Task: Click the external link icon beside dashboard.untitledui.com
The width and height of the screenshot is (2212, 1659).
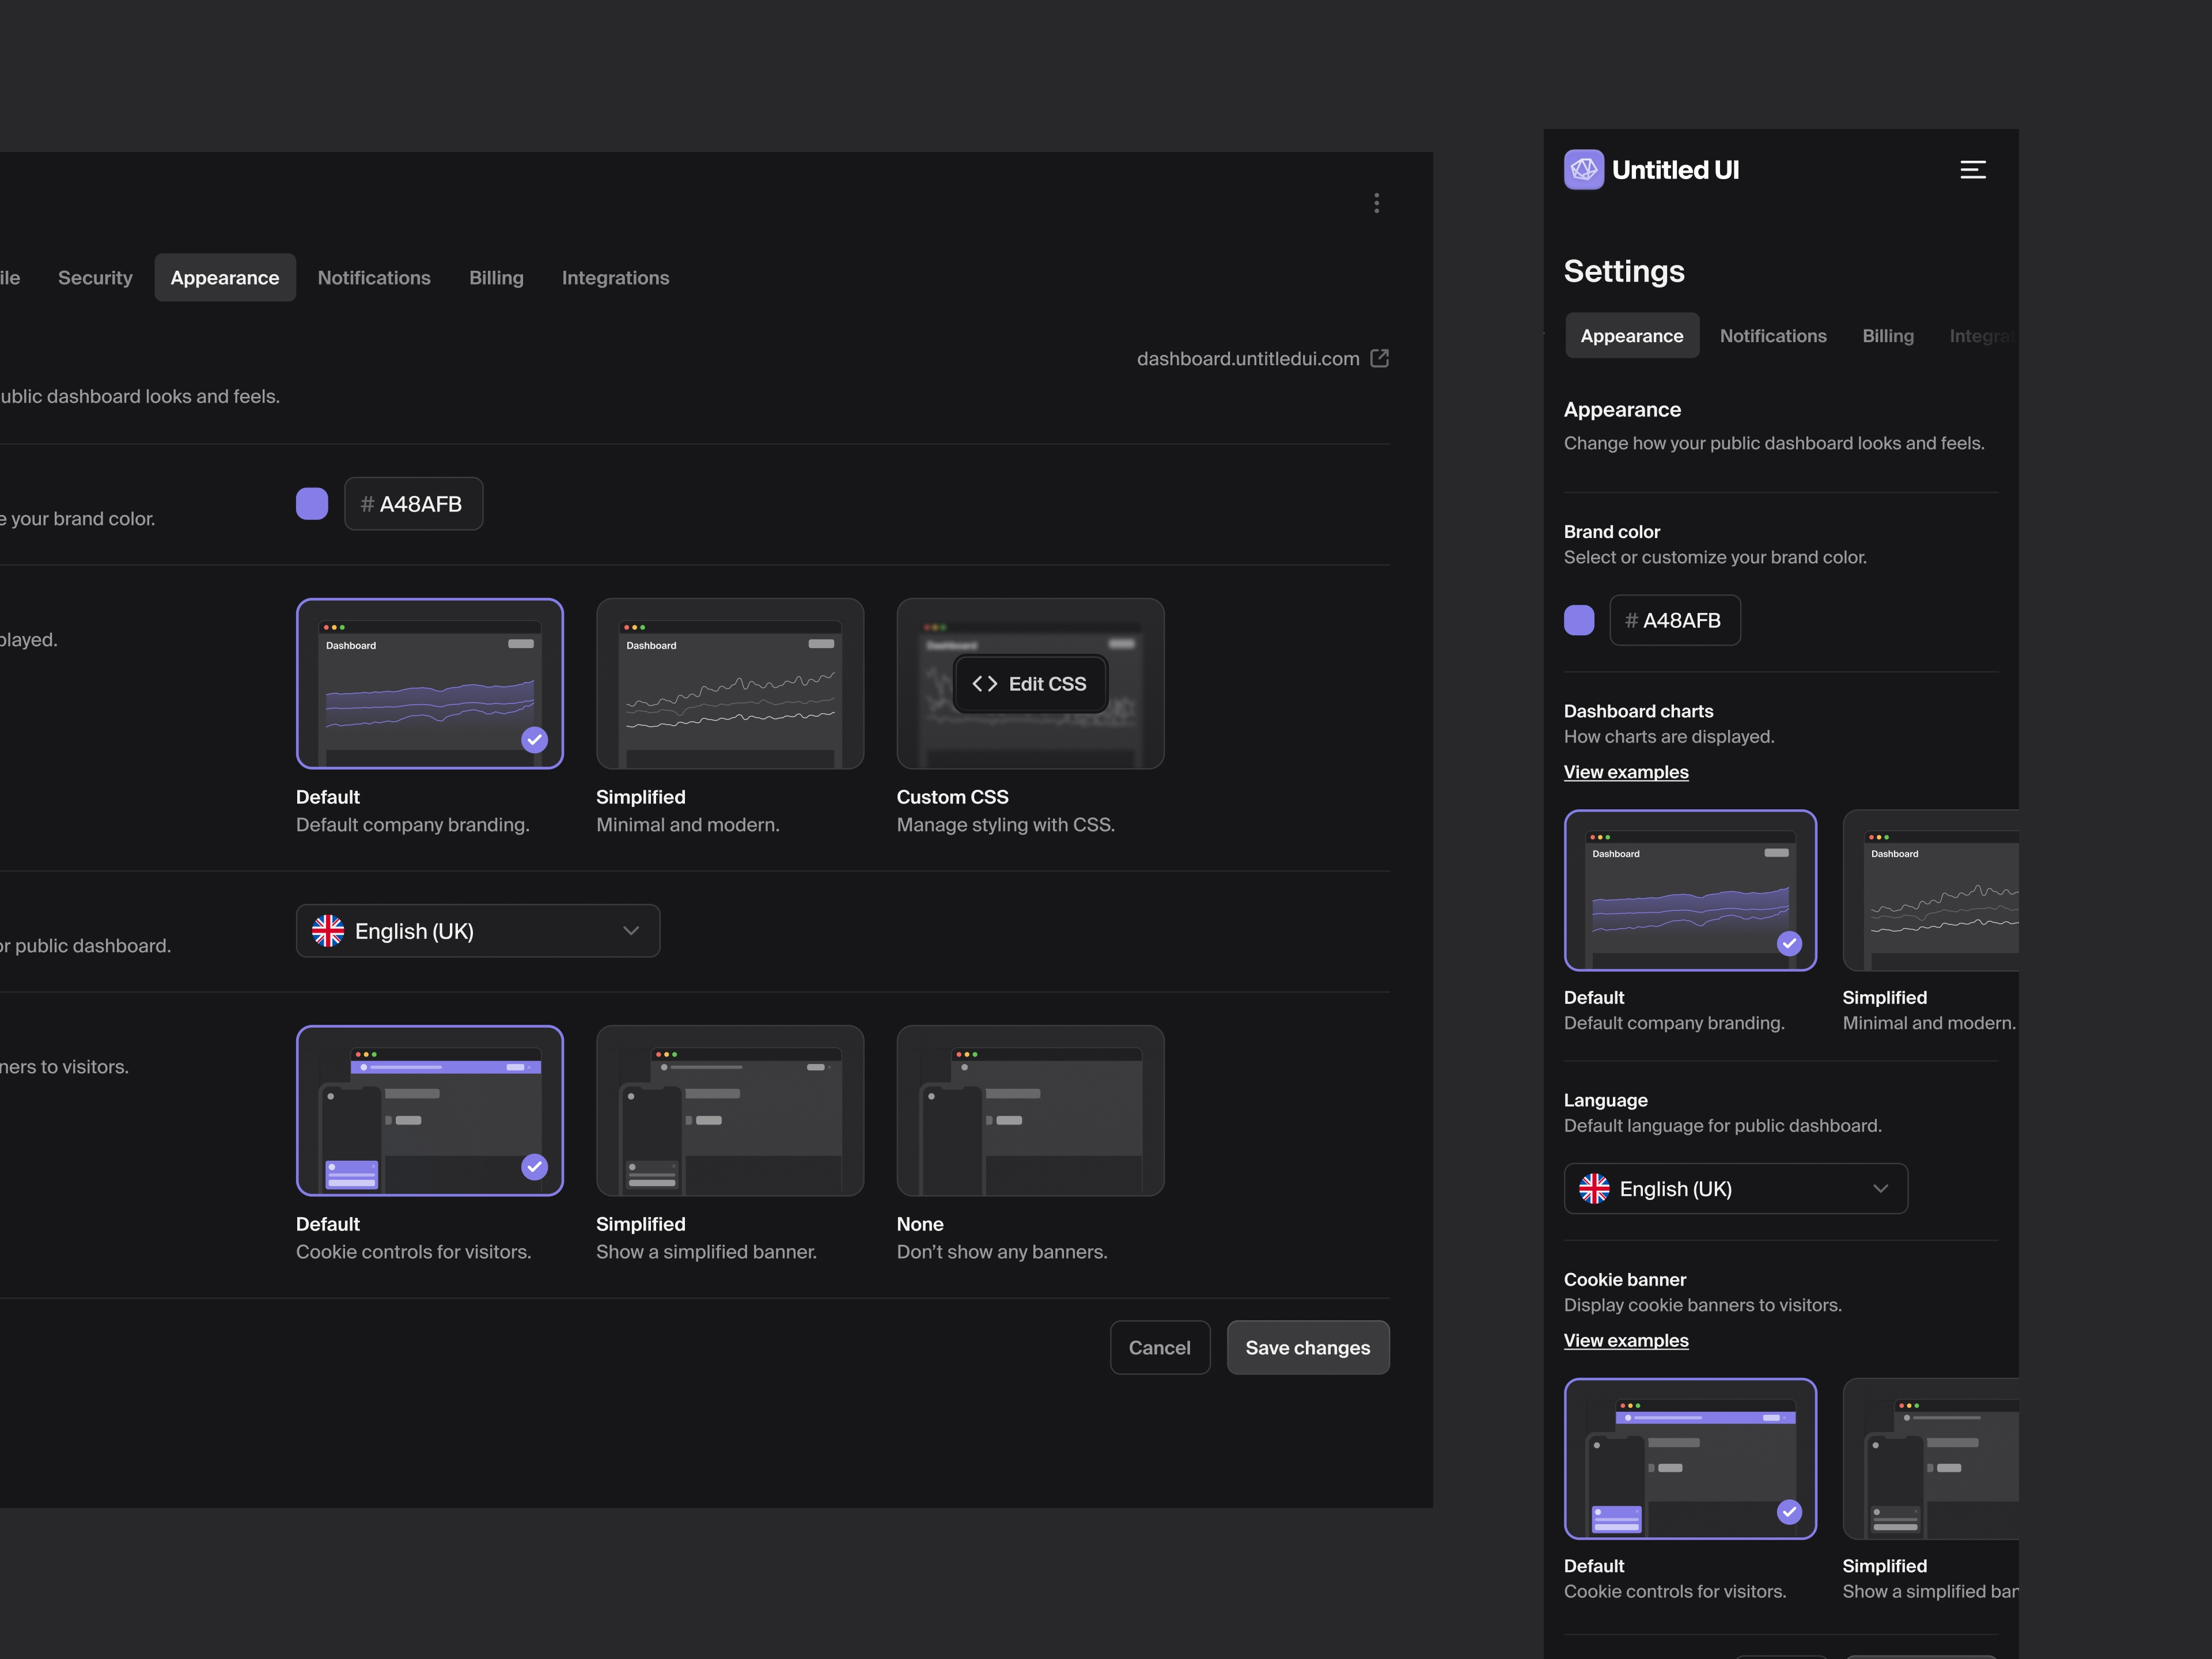Action: pos(1381,358)
